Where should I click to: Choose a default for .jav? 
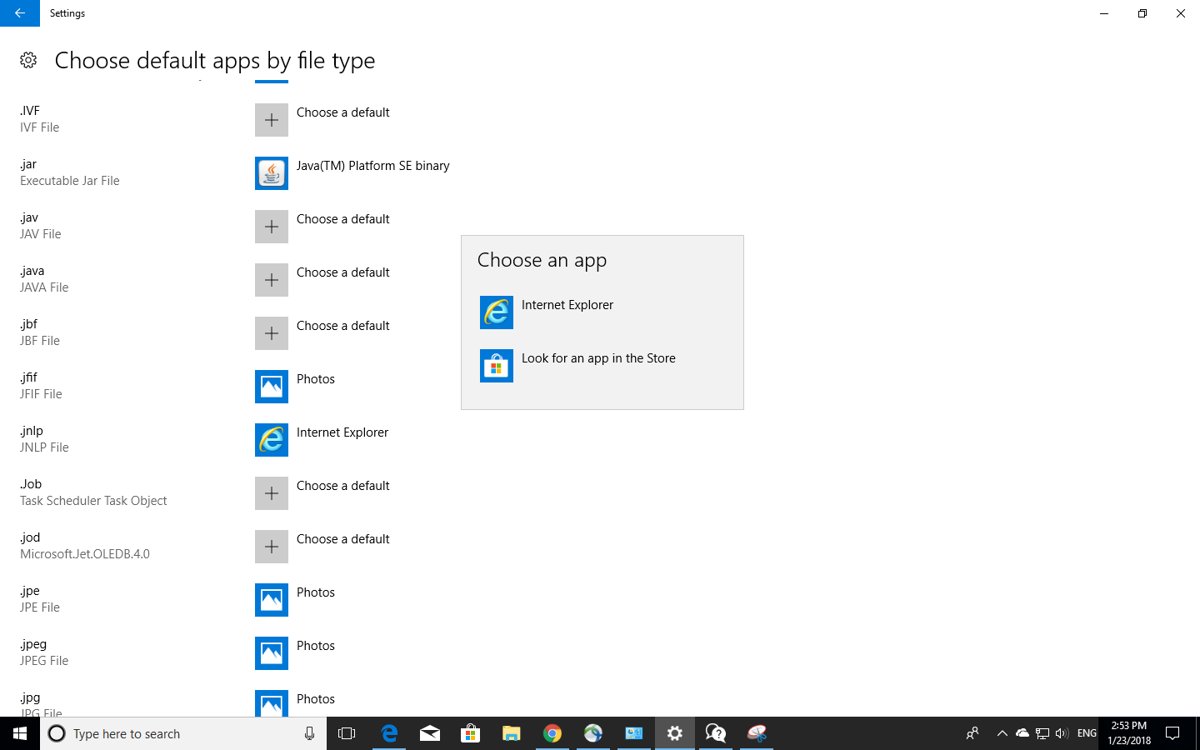tap(343, 219)
